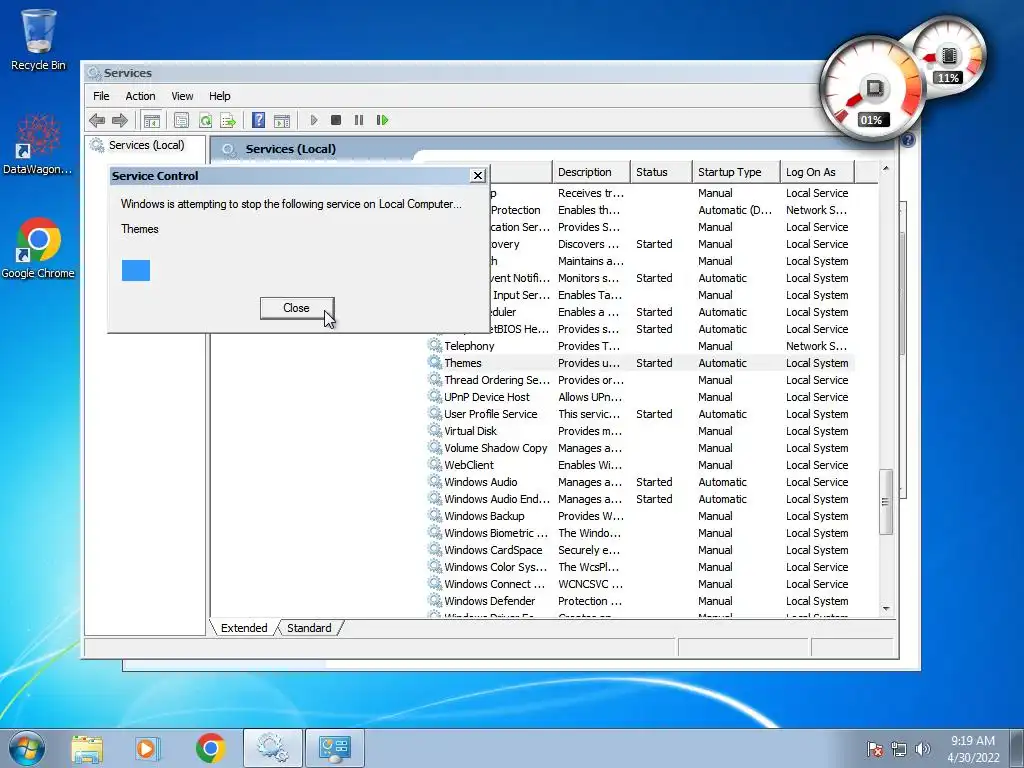Image resolution: width=1024 pixels, height=768 pixels.
Task: Open Chrome from the taskbar
Action: (x=210, y=748)
